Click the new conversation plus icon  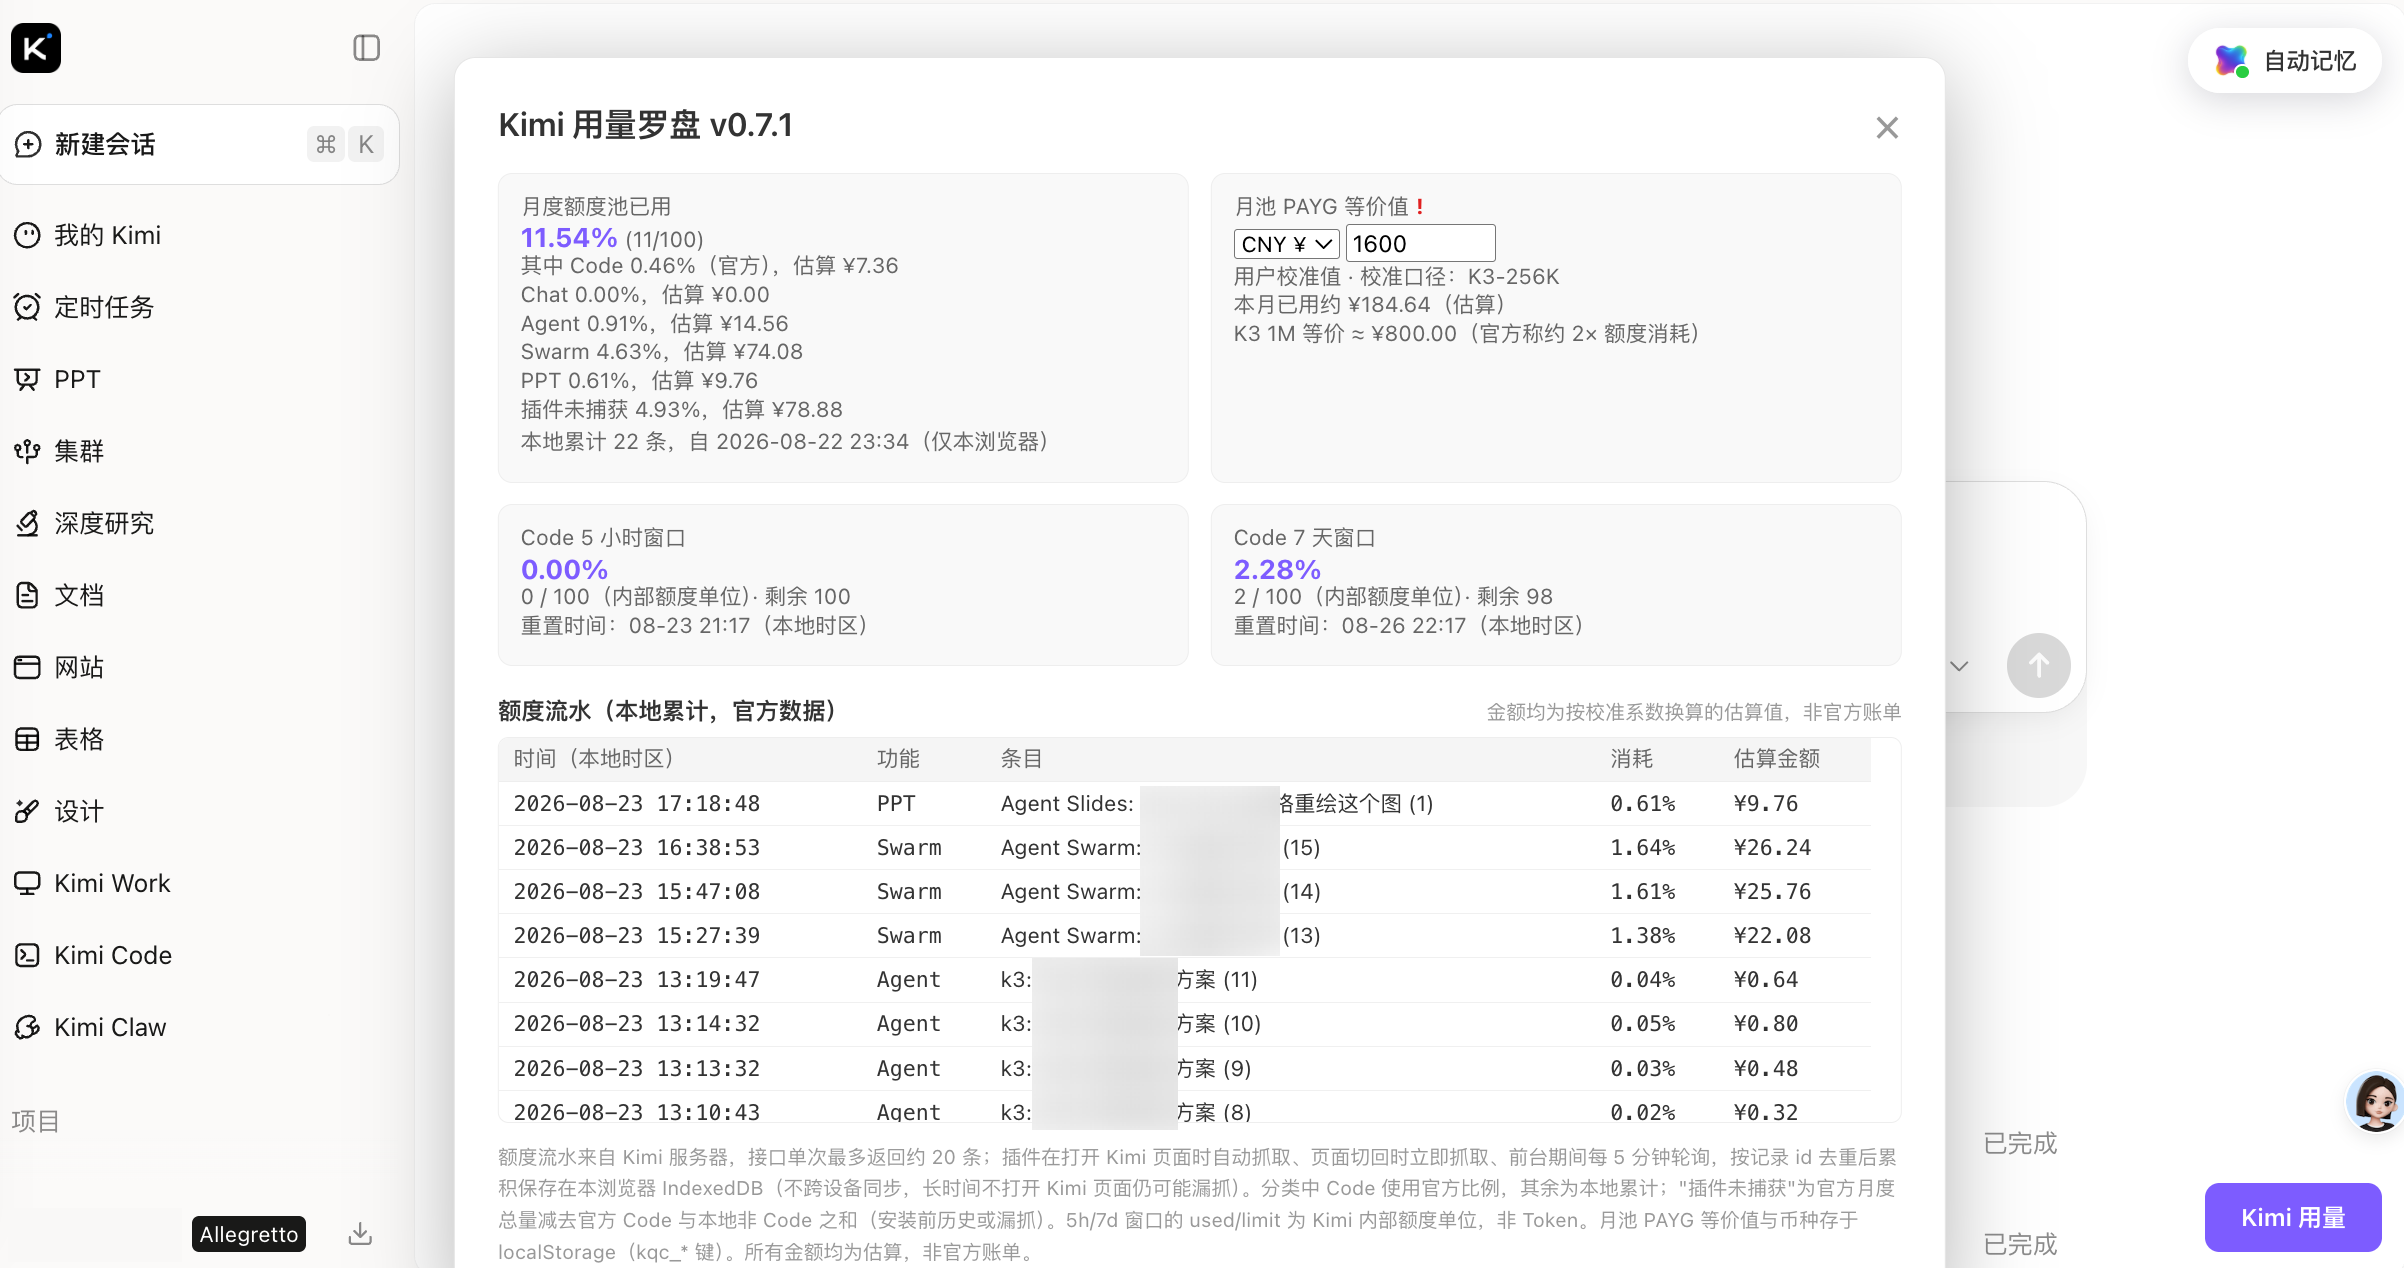click(x=28, y=144)
